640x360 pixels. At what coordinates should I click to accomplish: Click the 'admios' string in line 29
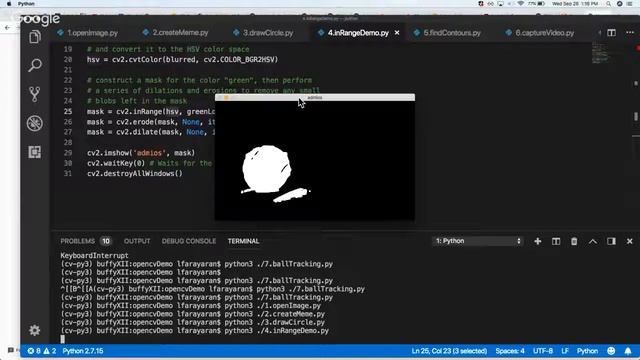tap(149, 153)
